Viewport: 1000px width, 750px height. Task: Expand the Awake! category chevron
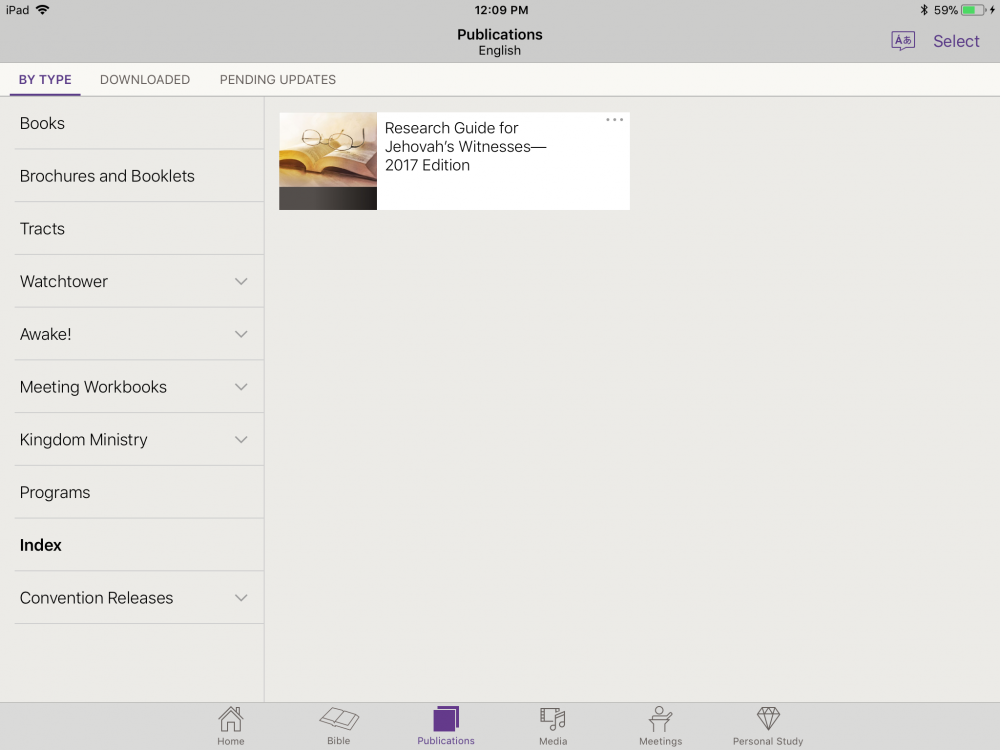(x=241, y=334)
